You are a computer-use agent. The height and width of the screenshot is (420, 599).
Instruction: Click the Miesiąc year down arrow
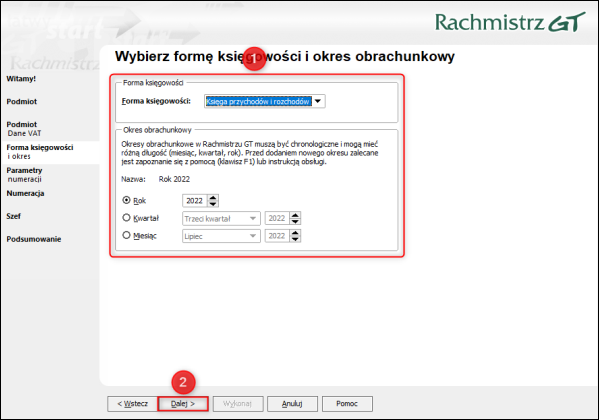coord(295,239)
